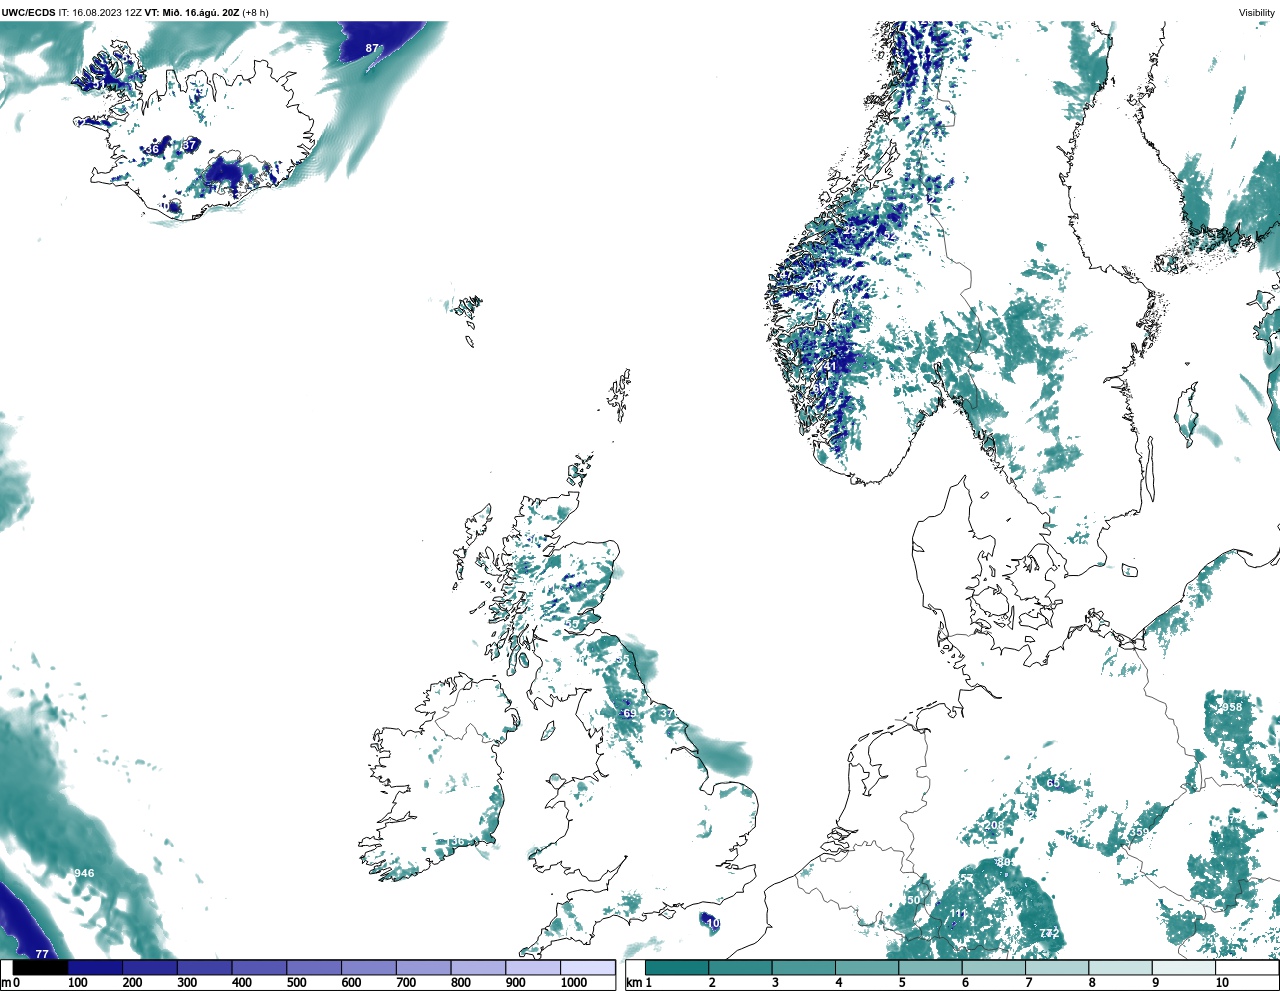Click the "69" value over northern England

coord(629,713)
